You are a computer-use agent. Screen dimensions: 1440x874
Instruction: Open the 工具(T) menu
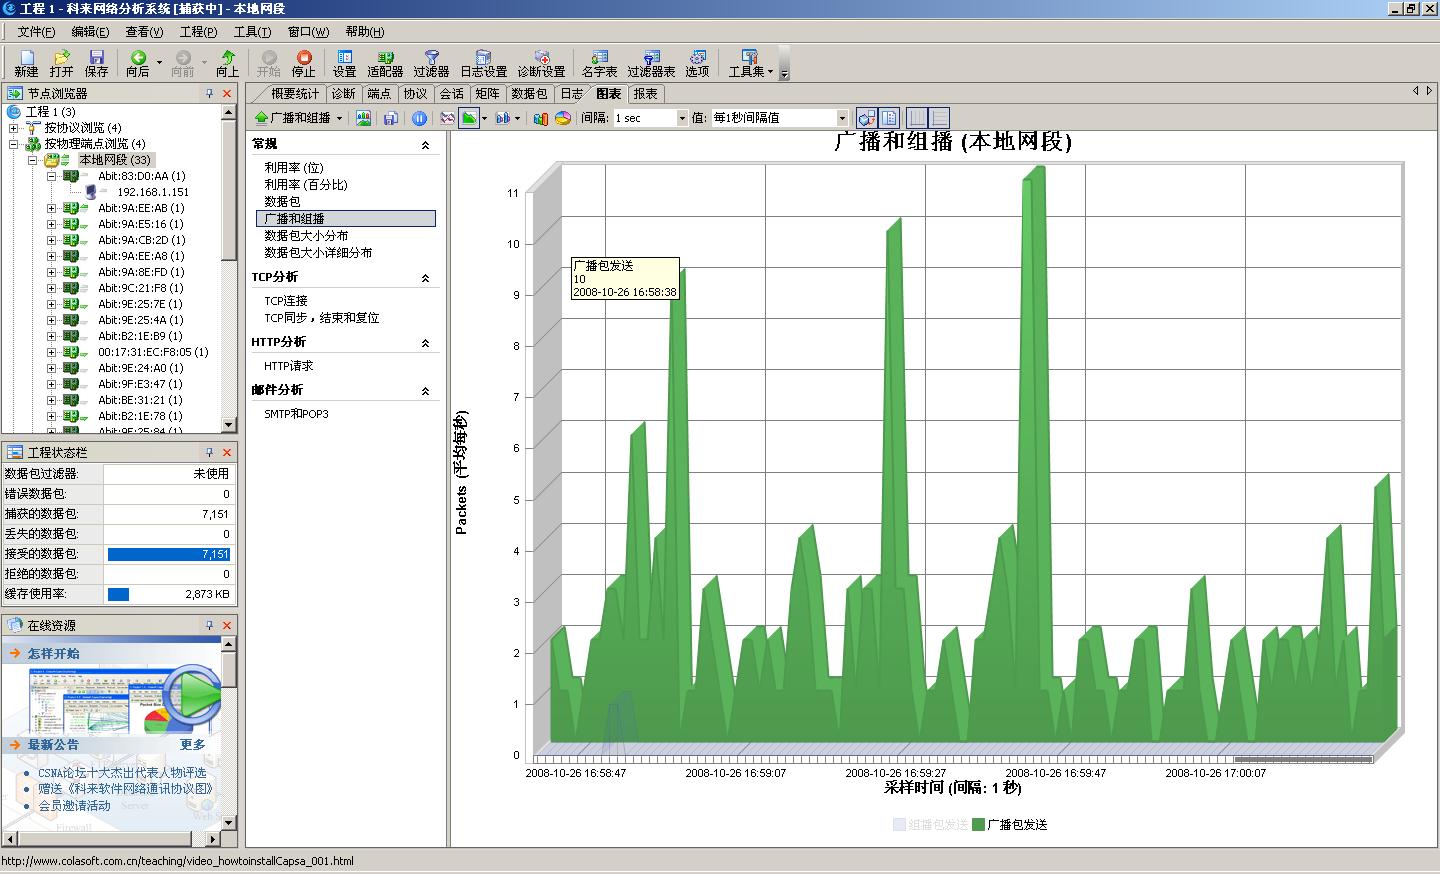point(252,32)
